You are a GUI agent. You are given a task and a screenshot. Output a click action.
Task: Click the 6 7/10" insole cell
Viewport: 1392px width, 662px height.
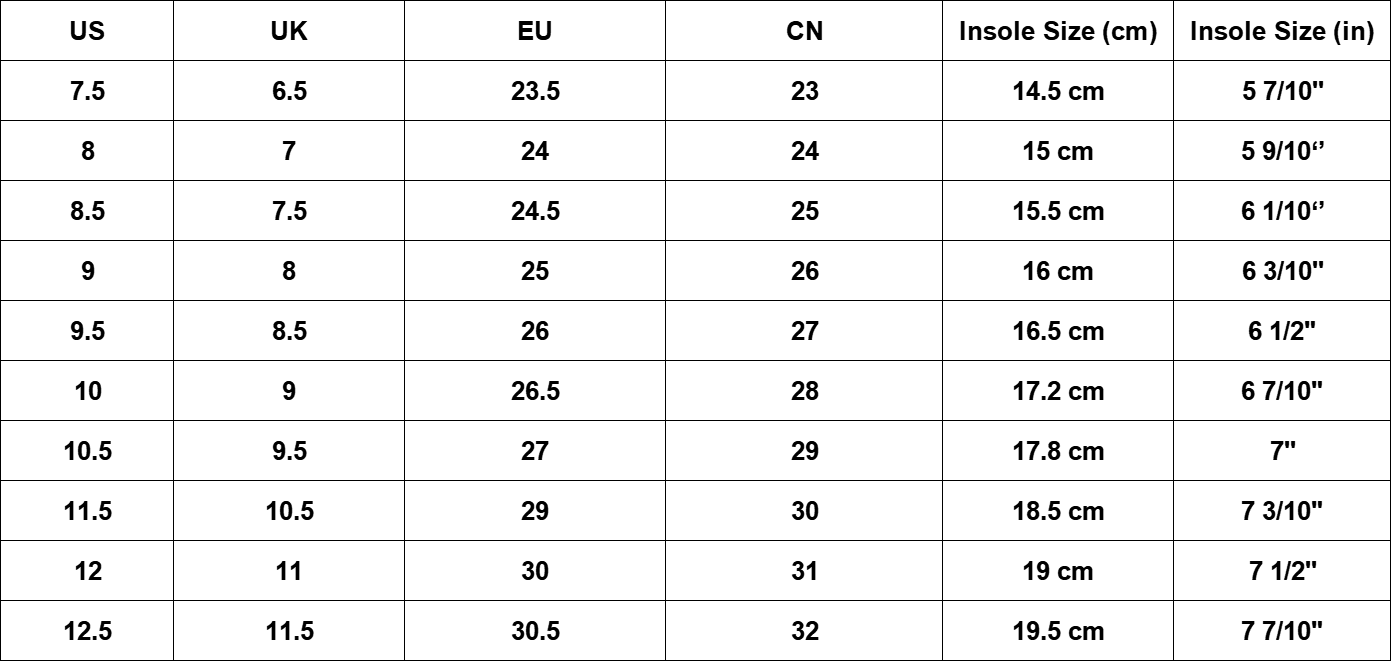pos(1282,391)
